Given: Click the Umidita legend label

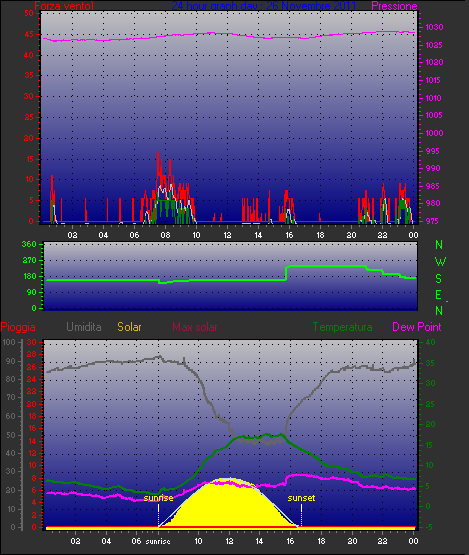Looking at the screenshot, I should (x=84, y=327).
